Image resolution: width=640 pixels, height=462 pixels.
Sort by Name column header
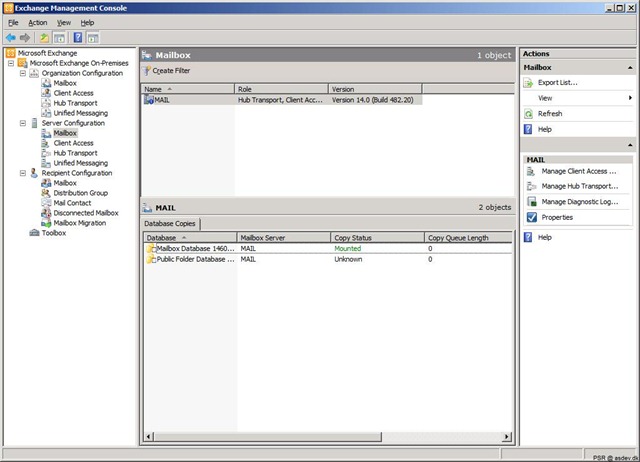pos(188,89)
